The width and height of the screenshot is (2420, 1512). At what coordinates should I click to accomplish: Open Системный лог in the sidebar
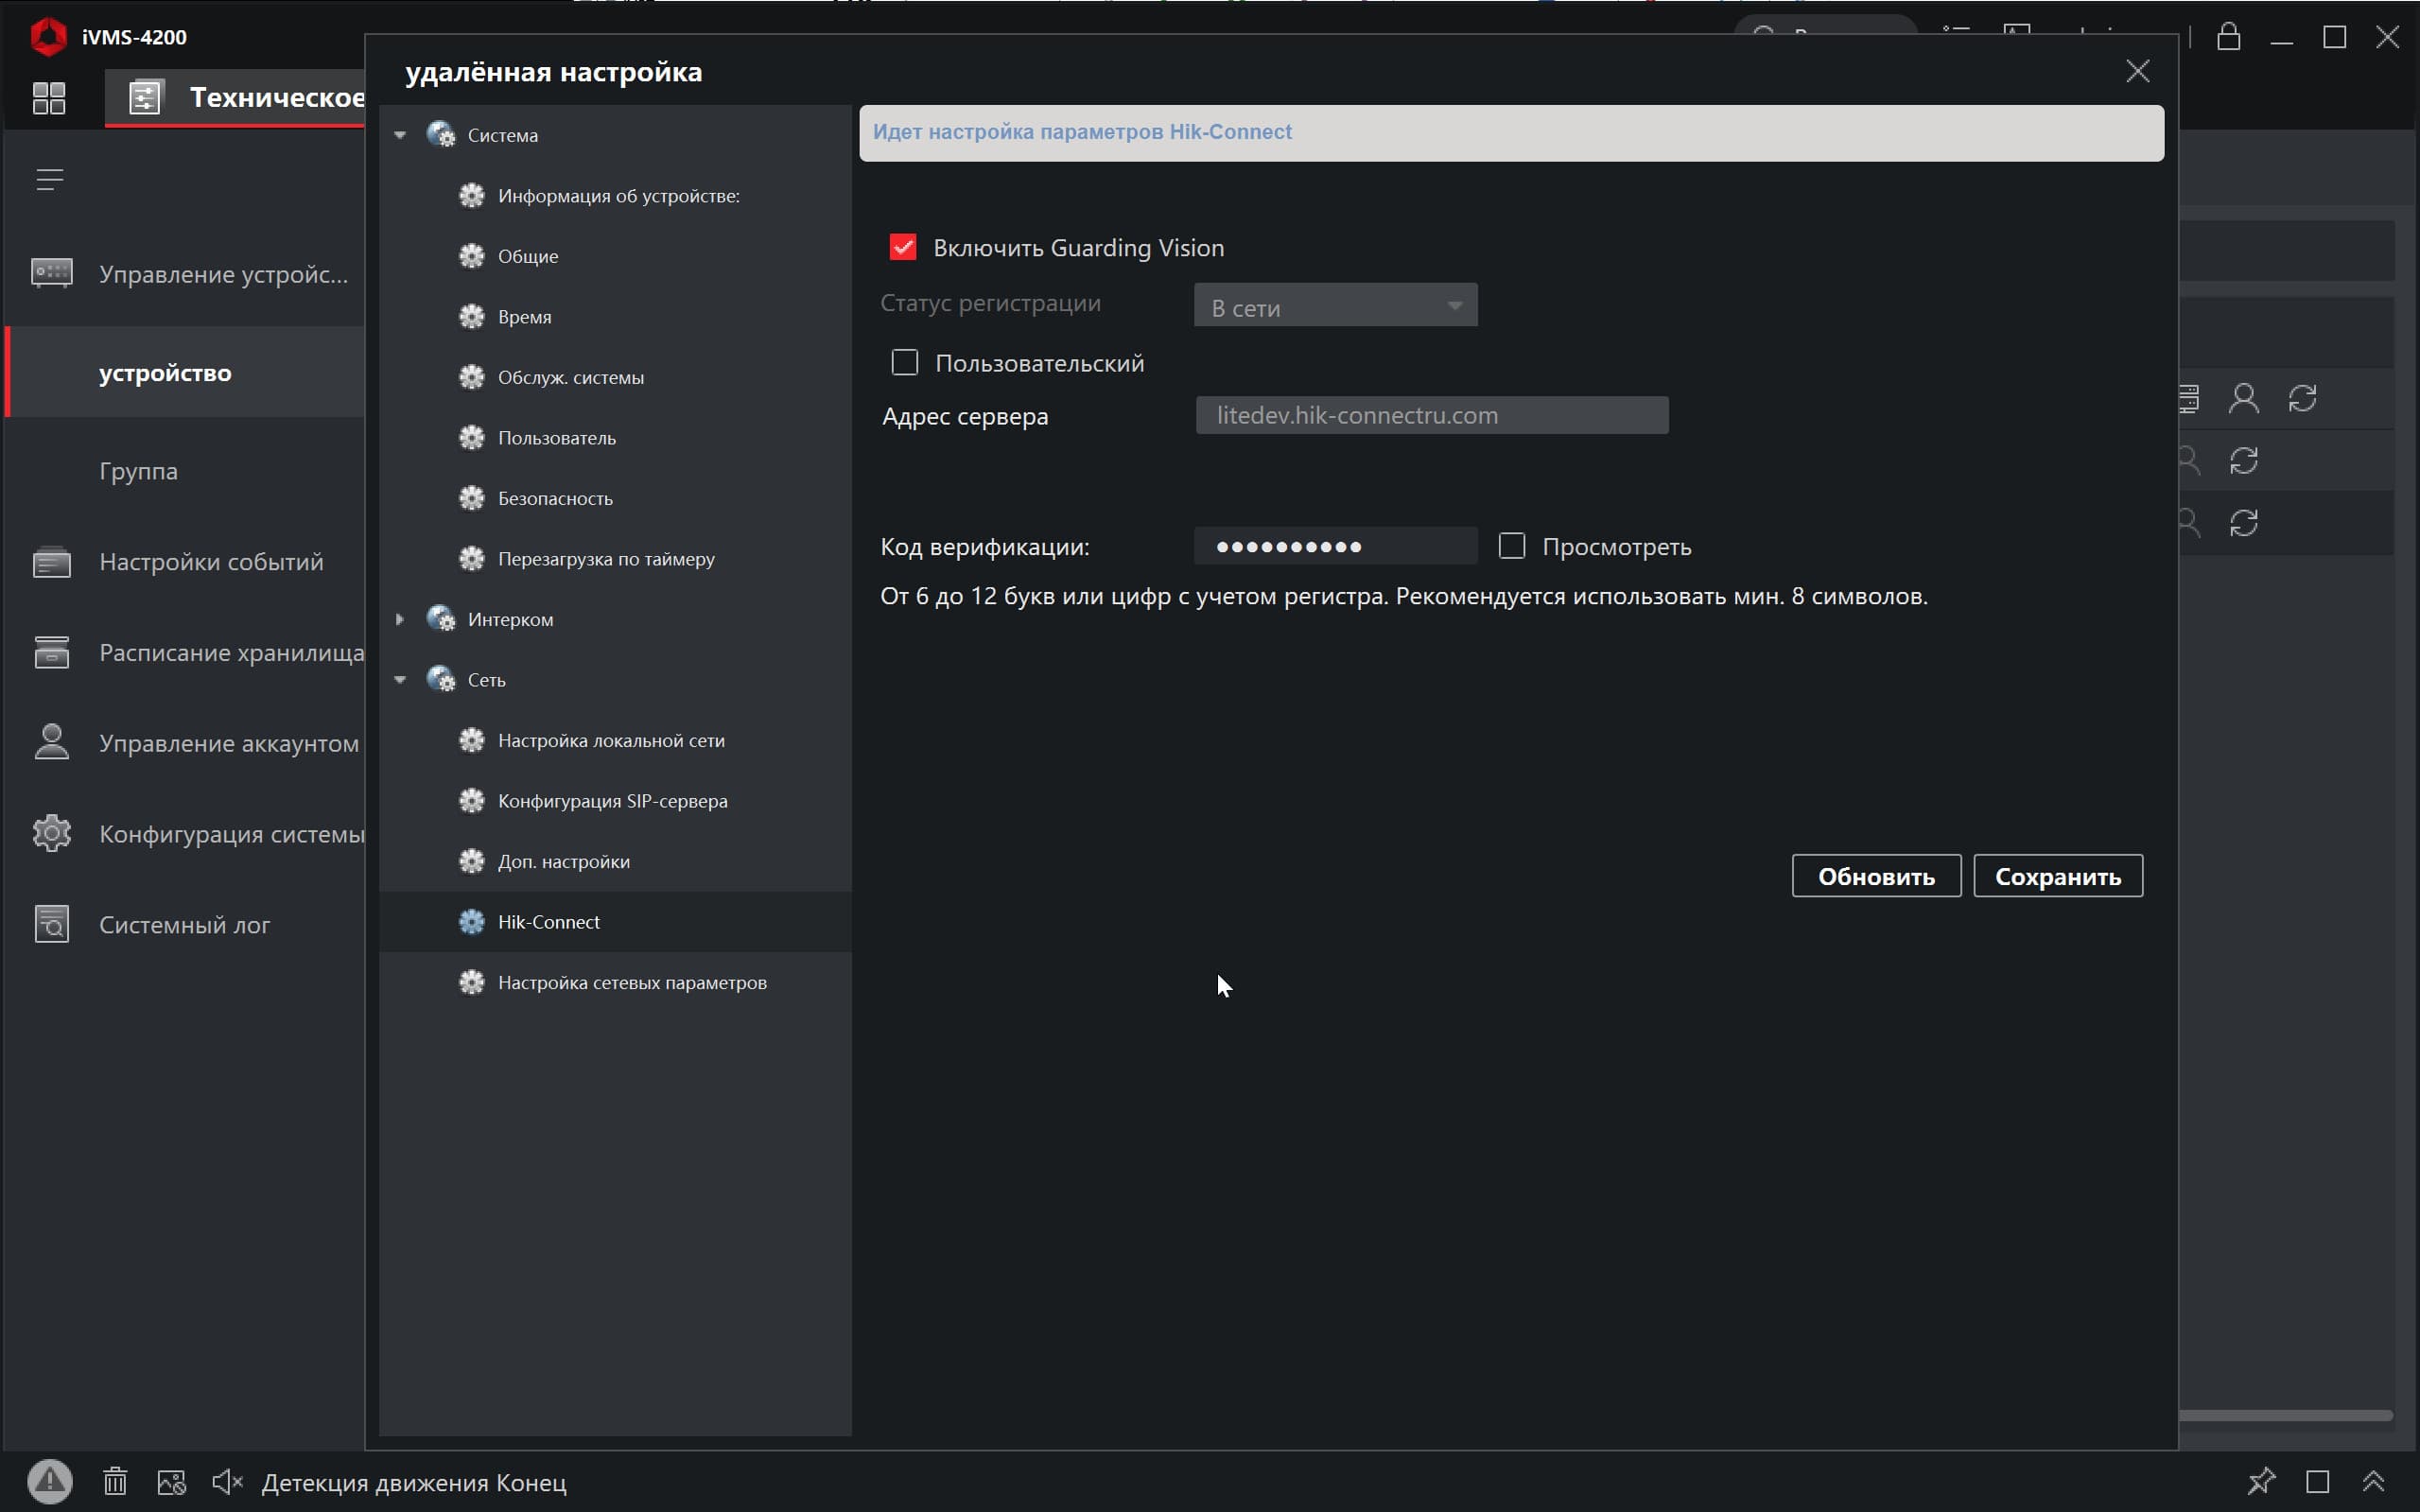coord(184,925)
